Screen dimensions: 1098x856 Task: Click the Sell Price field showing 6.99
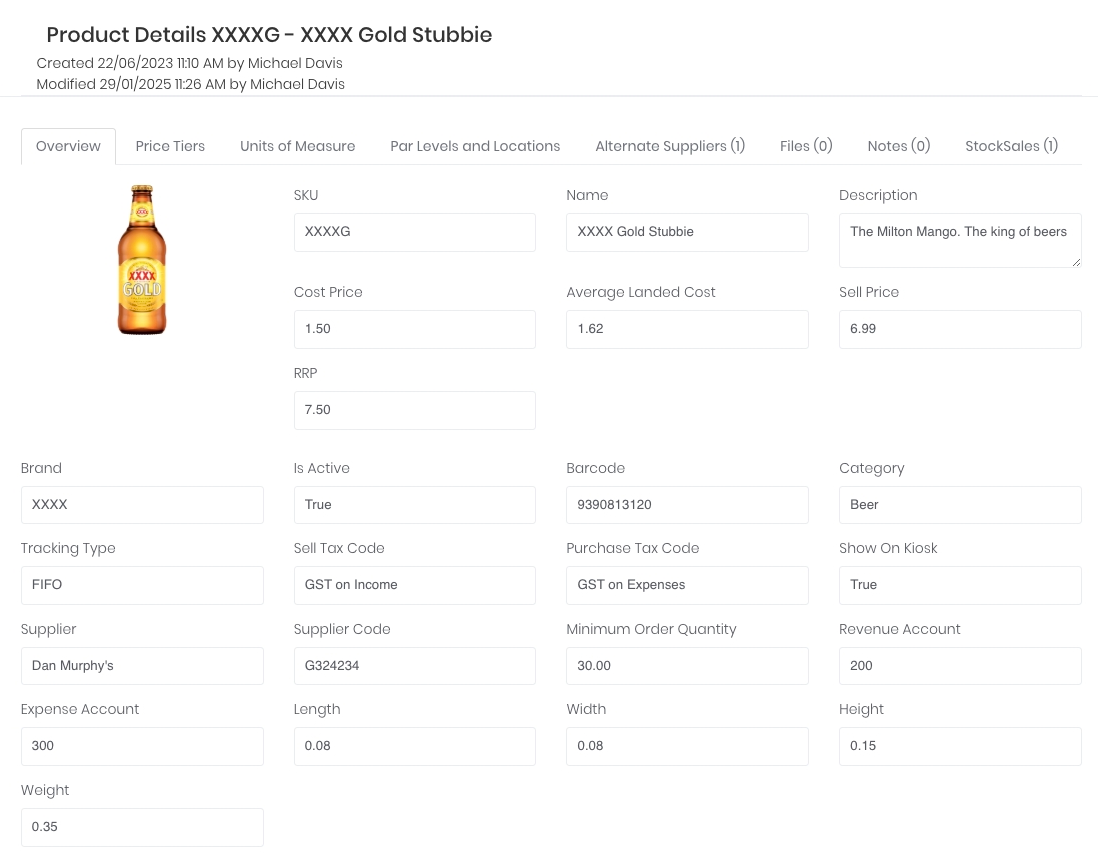point(960,329)
